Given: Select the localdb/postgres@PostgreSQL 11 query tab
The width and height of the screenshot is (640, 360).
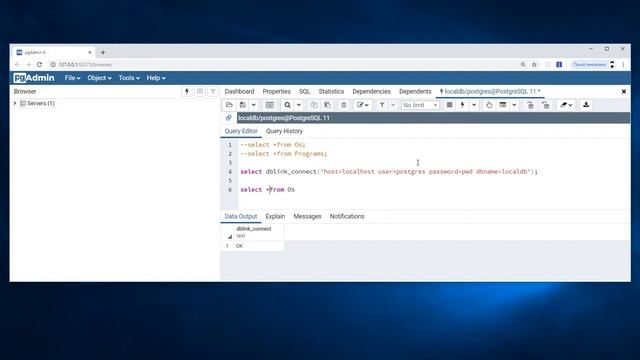Looking at the screenshot, I should [x=490, y=91].
